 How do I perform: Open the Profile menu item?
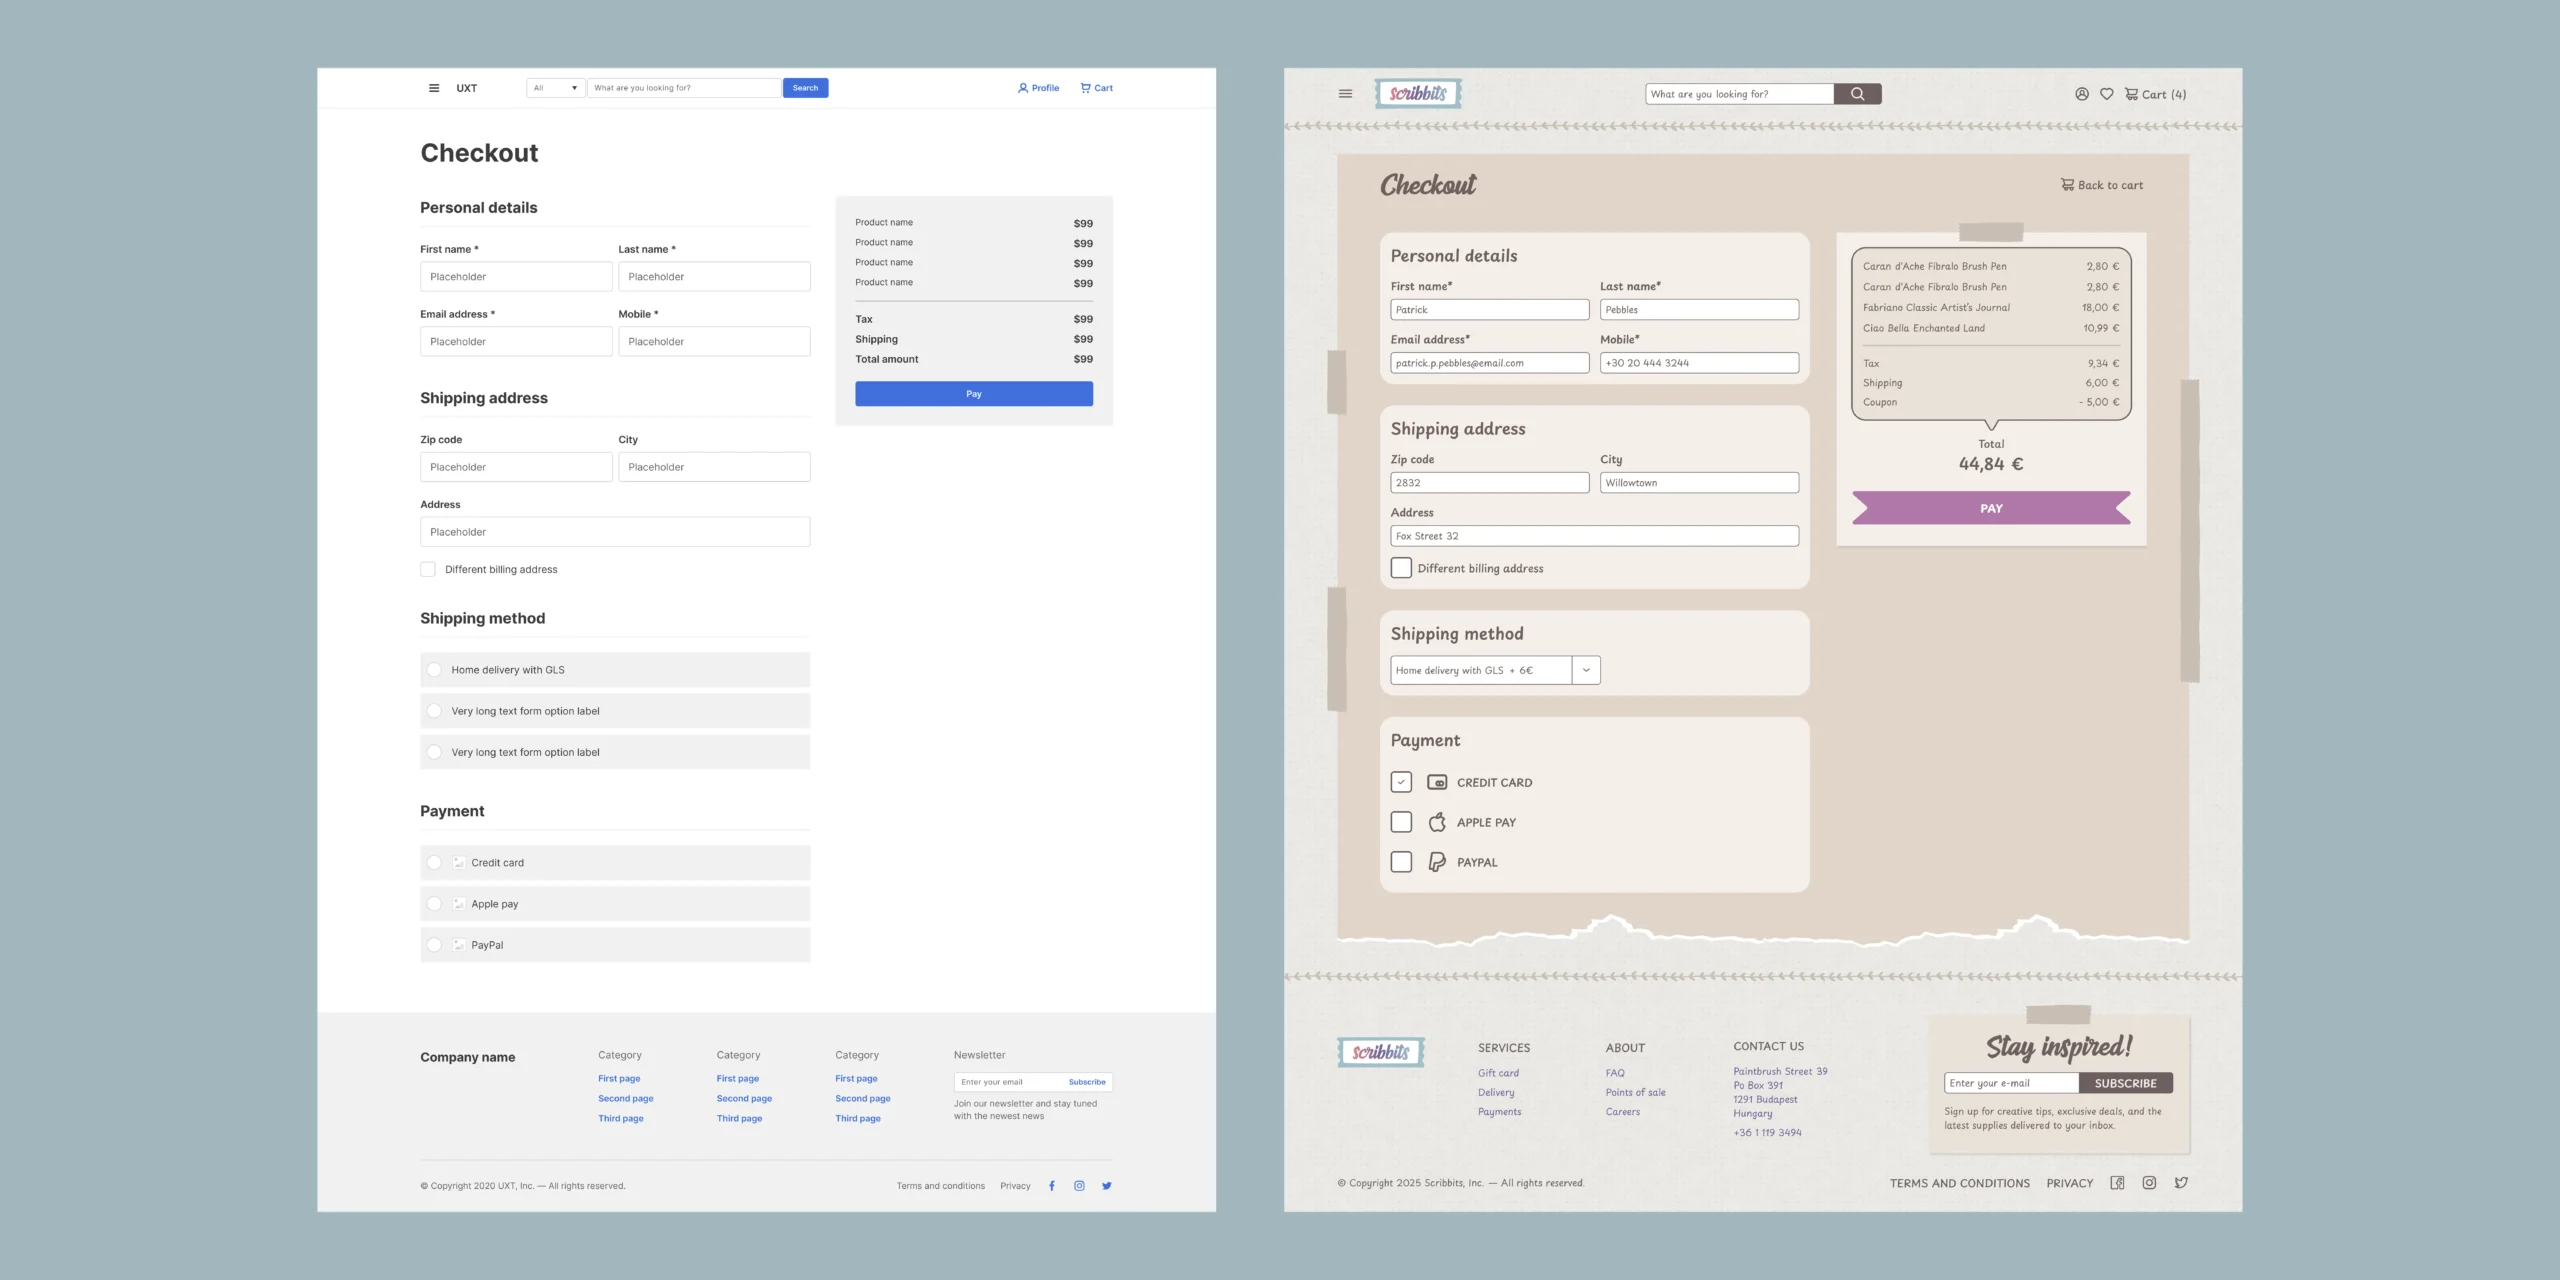[1038, 88]
